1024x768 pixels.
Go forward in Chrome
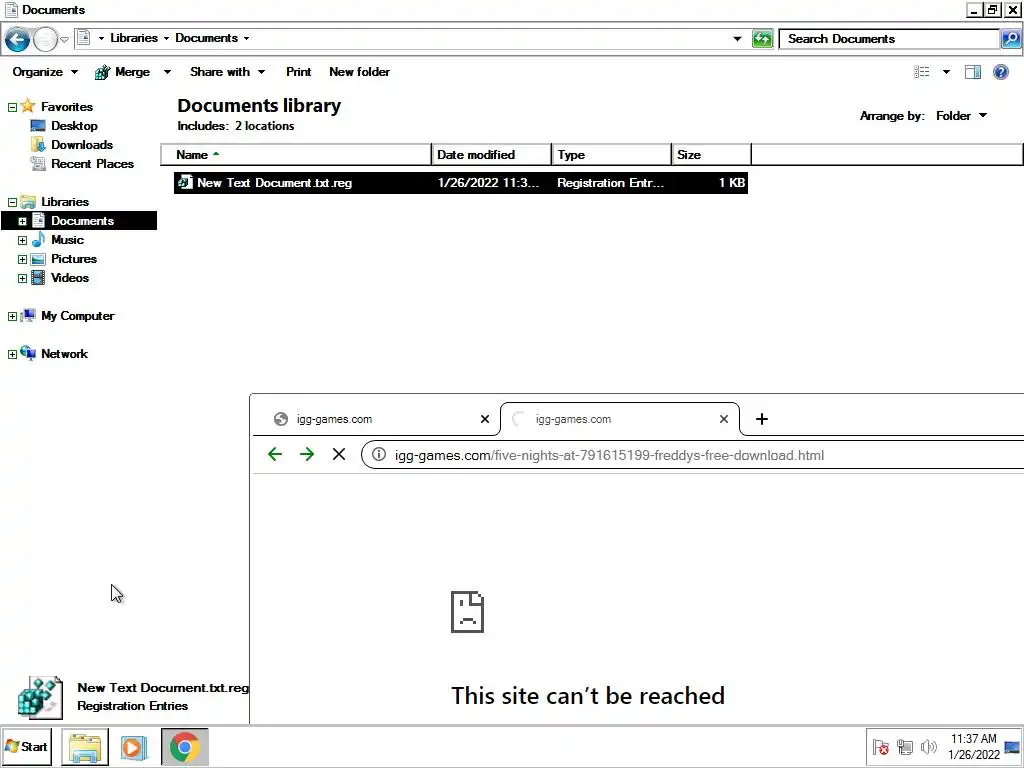(307, 454)
